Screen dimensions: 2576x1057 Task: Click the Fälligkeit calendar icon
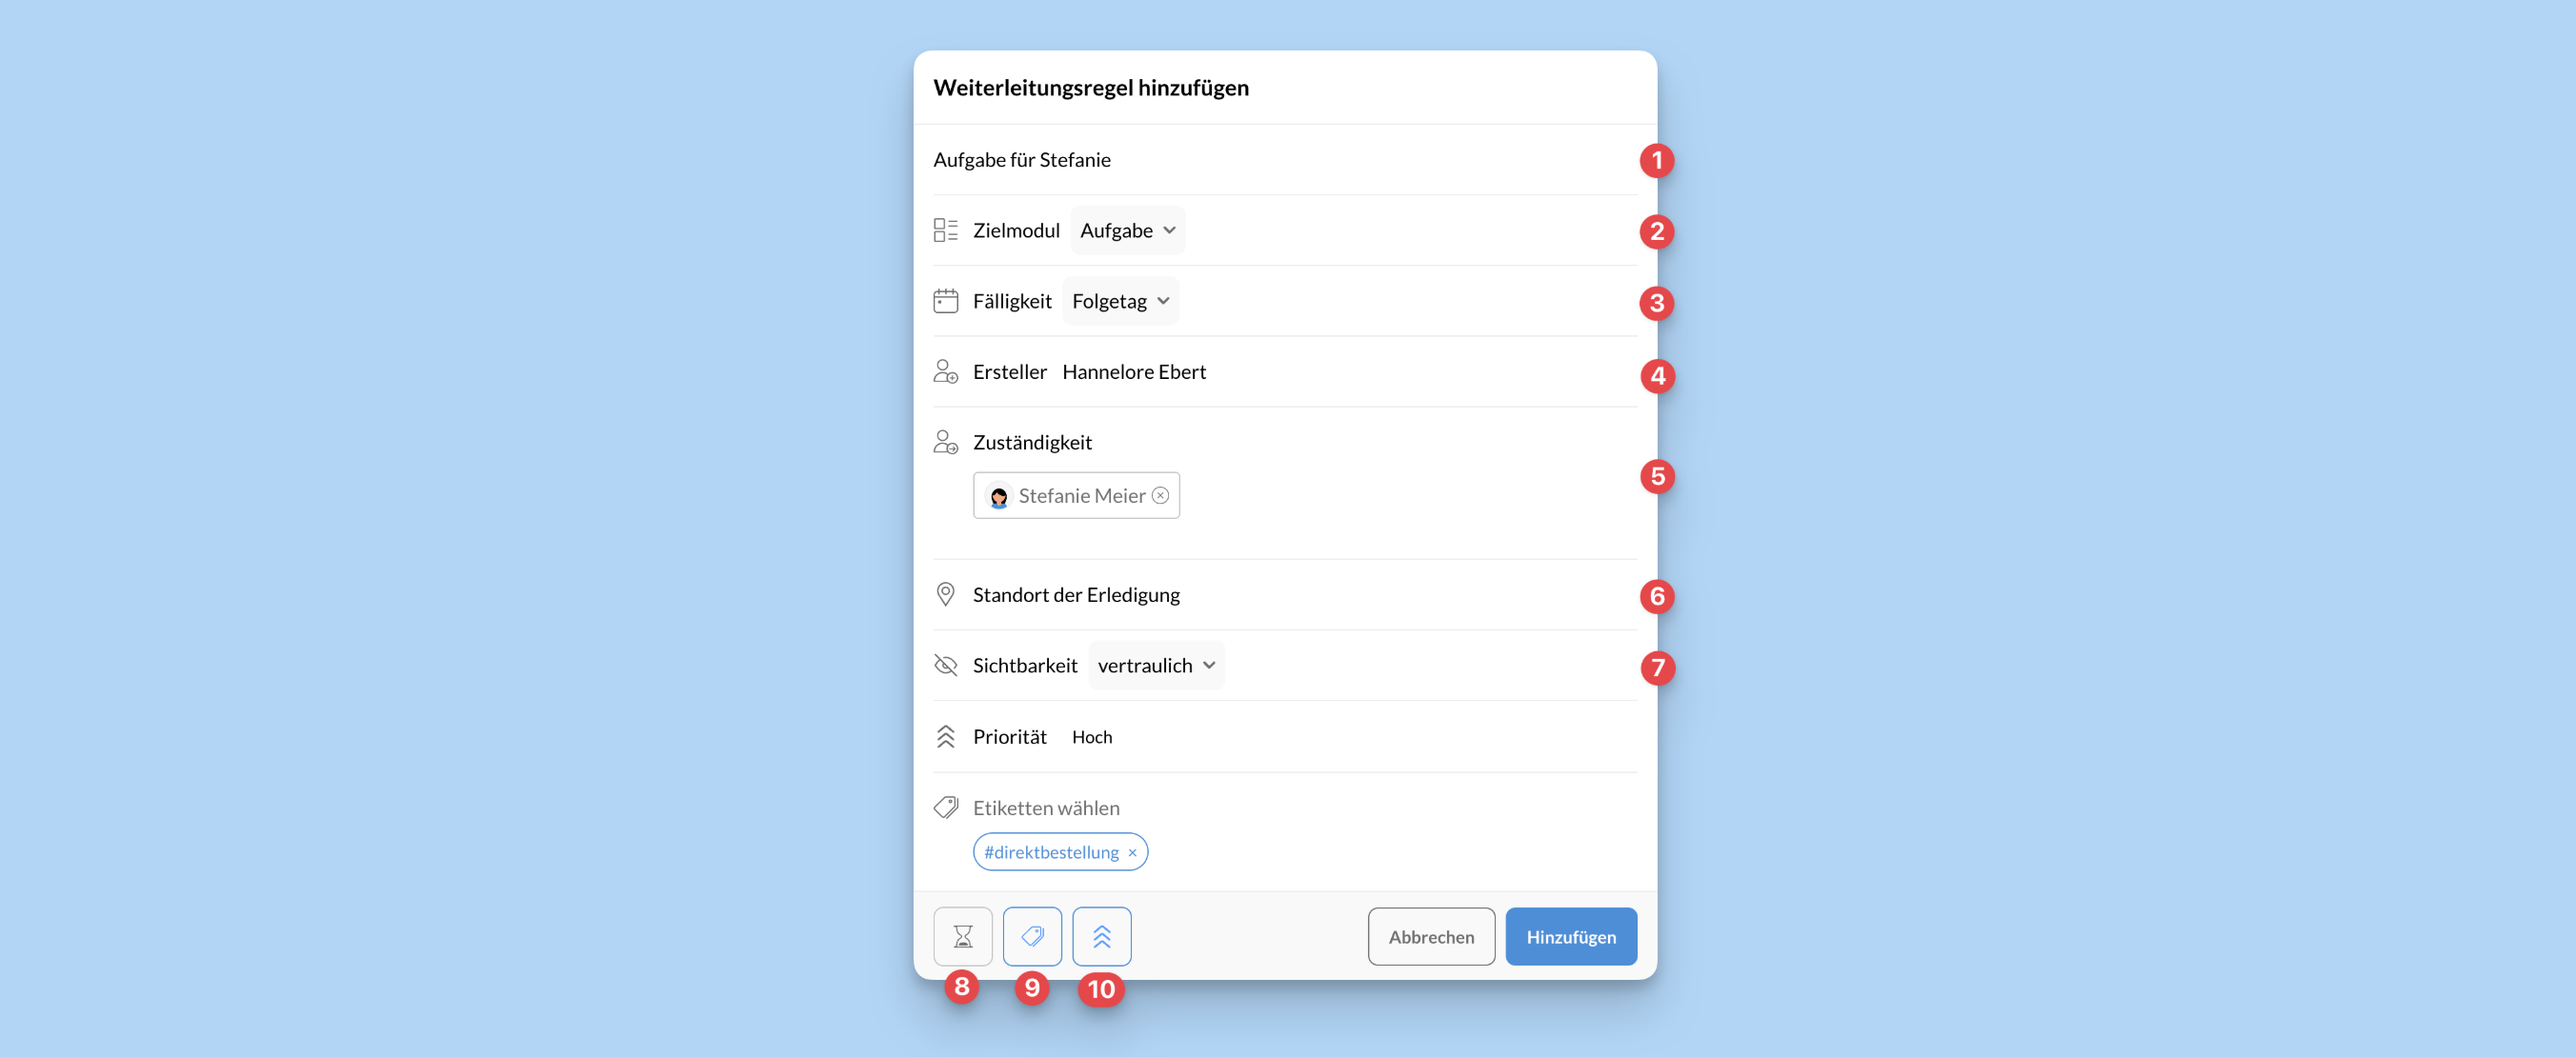click(x=945, y=301)
